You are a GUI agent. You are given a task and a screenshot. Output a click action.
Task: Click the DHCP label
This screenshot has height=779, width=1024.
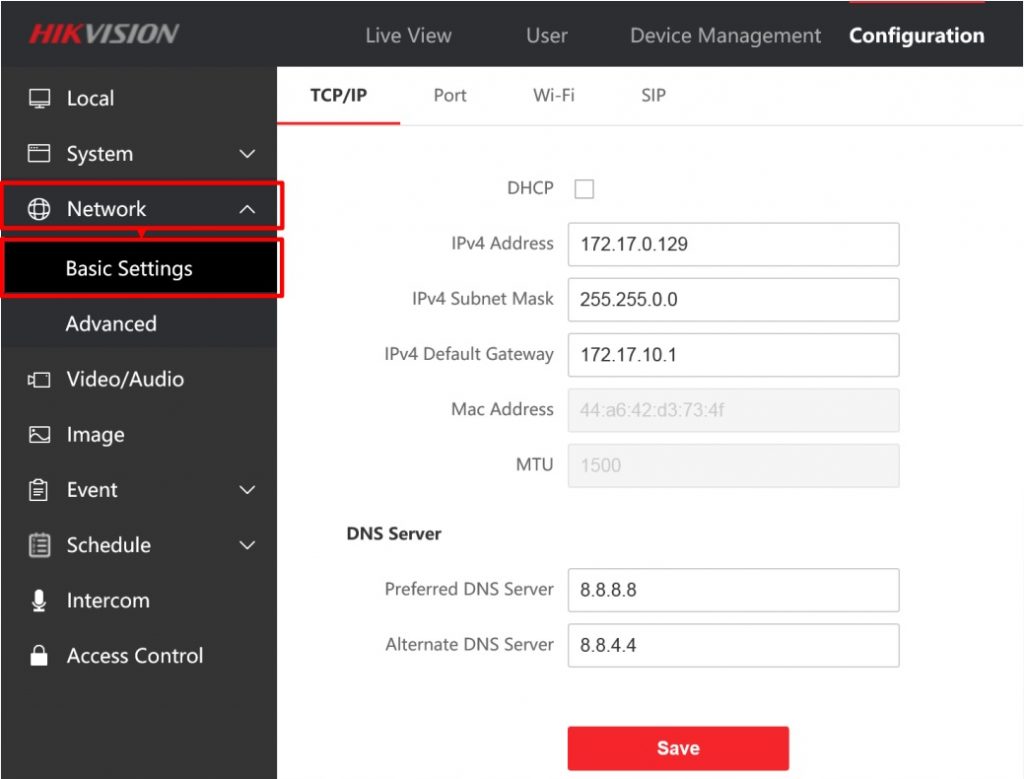pos(530,188)
